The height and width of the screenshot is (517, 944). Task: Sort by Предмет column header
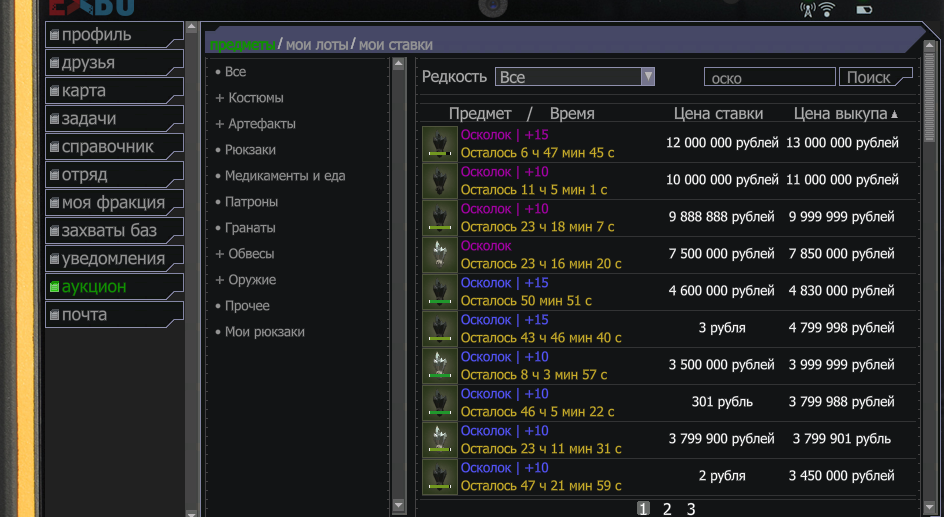[480, 114]
